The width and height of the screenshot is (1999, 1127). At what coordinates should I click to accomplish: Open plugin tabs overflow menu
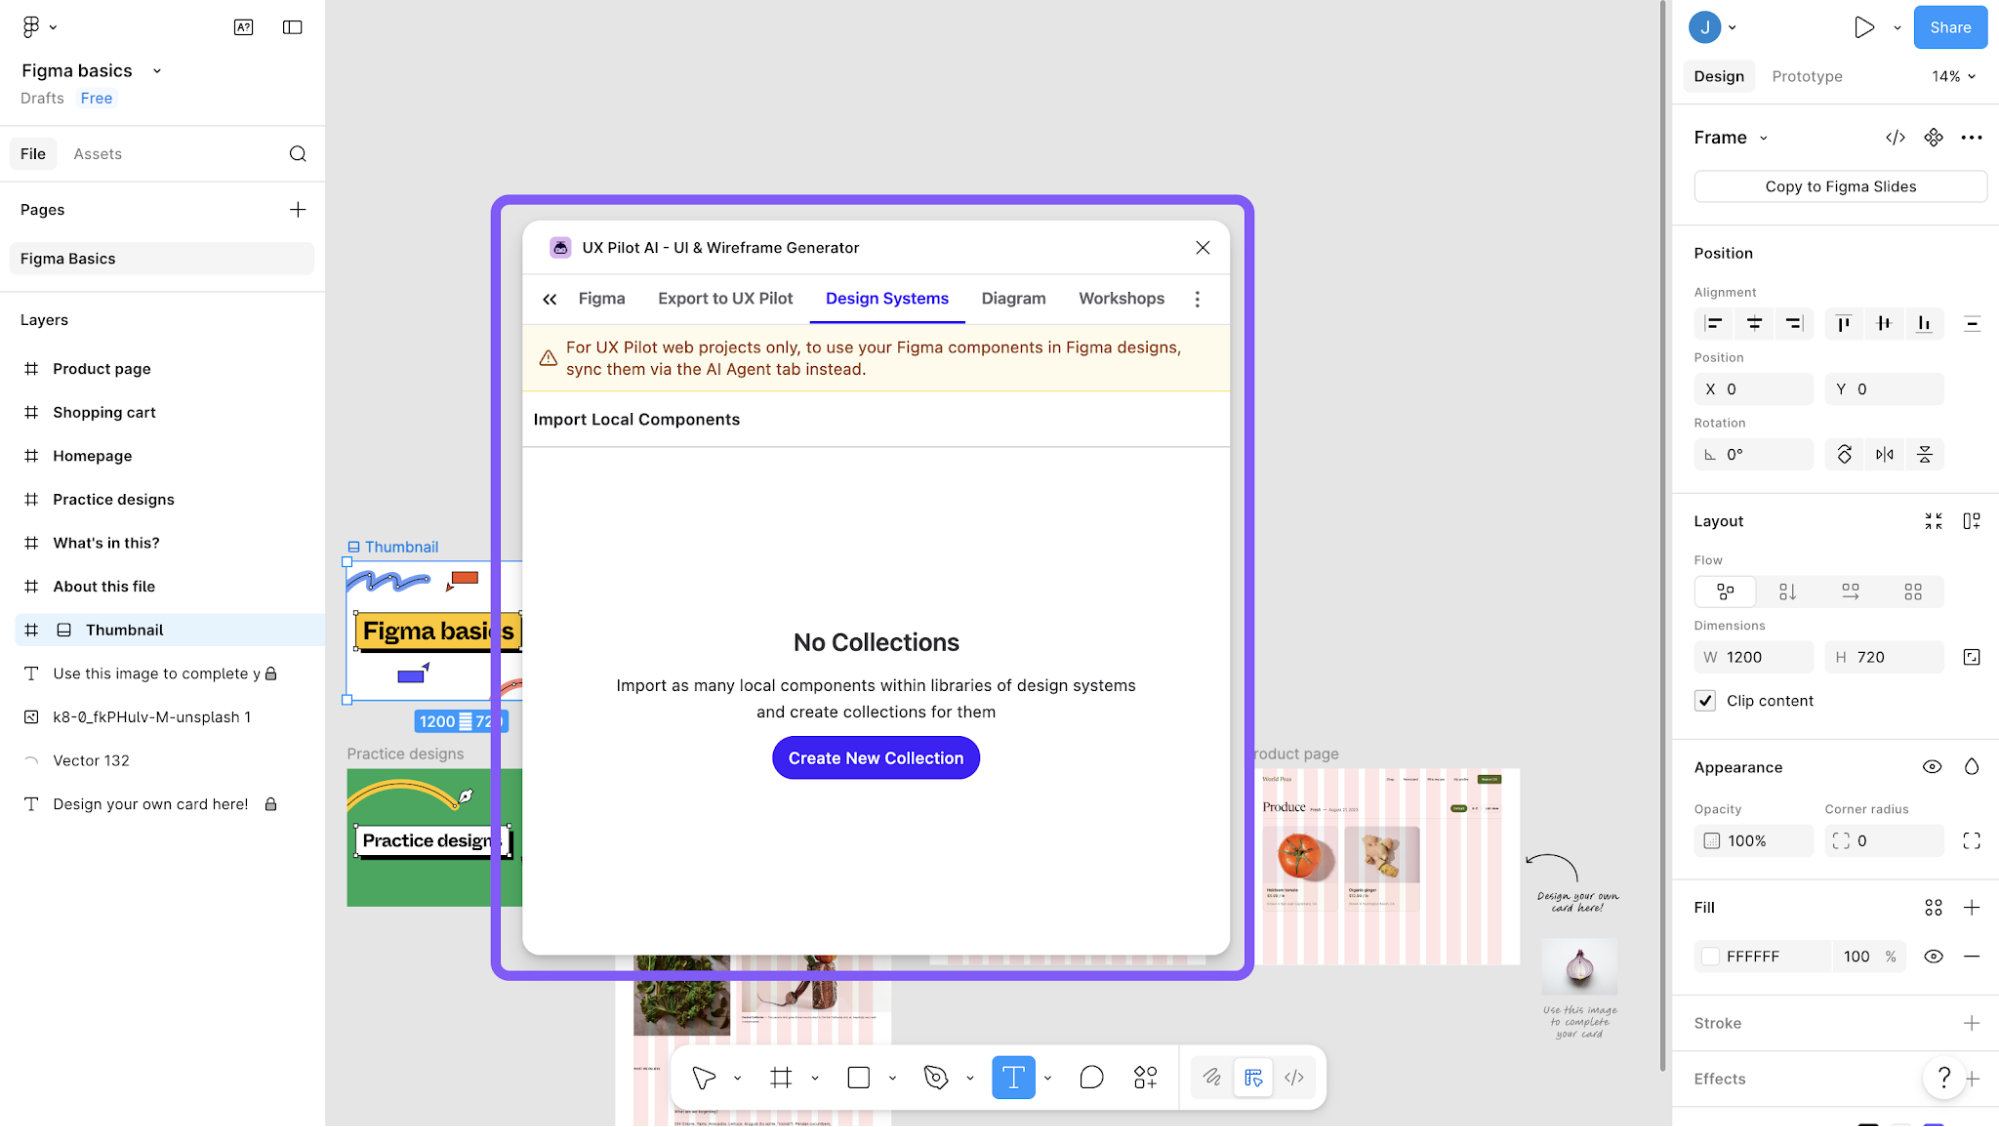pos(1196,299)
